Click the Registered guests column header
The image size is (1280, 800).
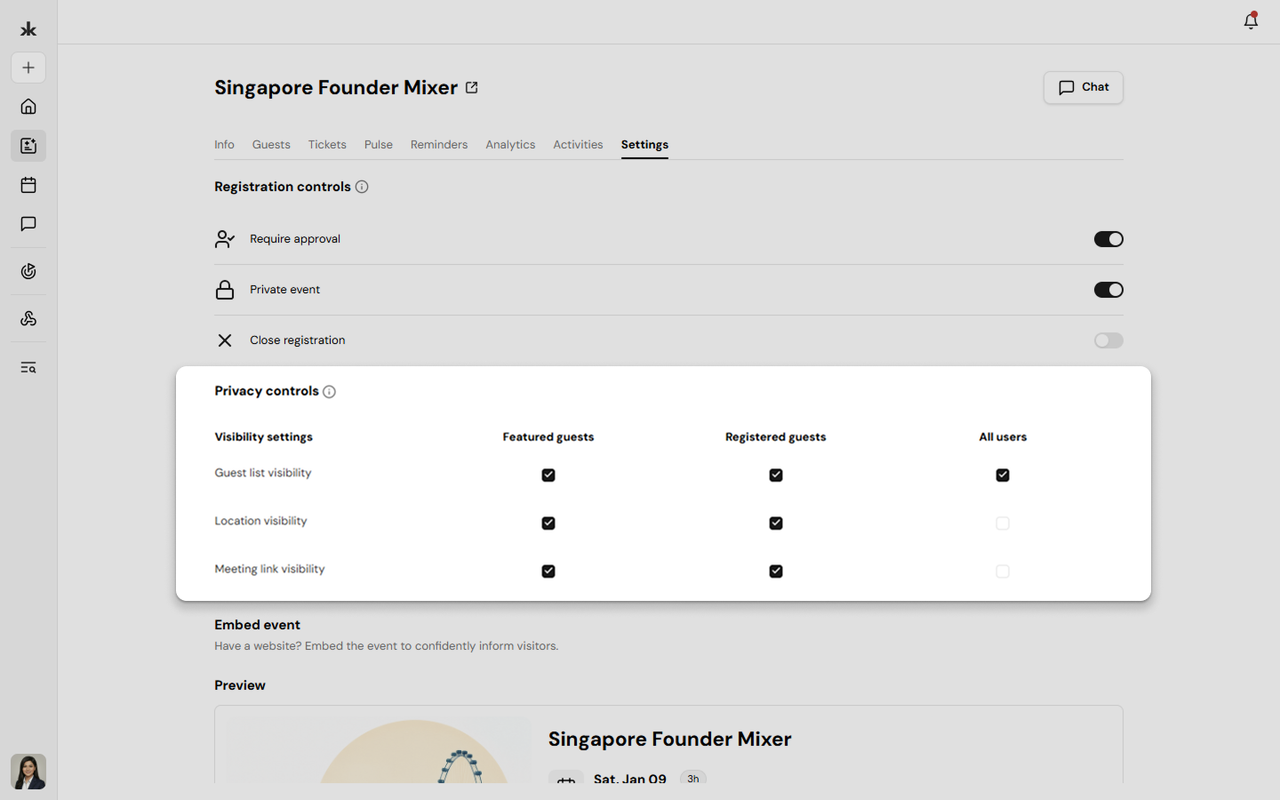click(x=776, y=437)
